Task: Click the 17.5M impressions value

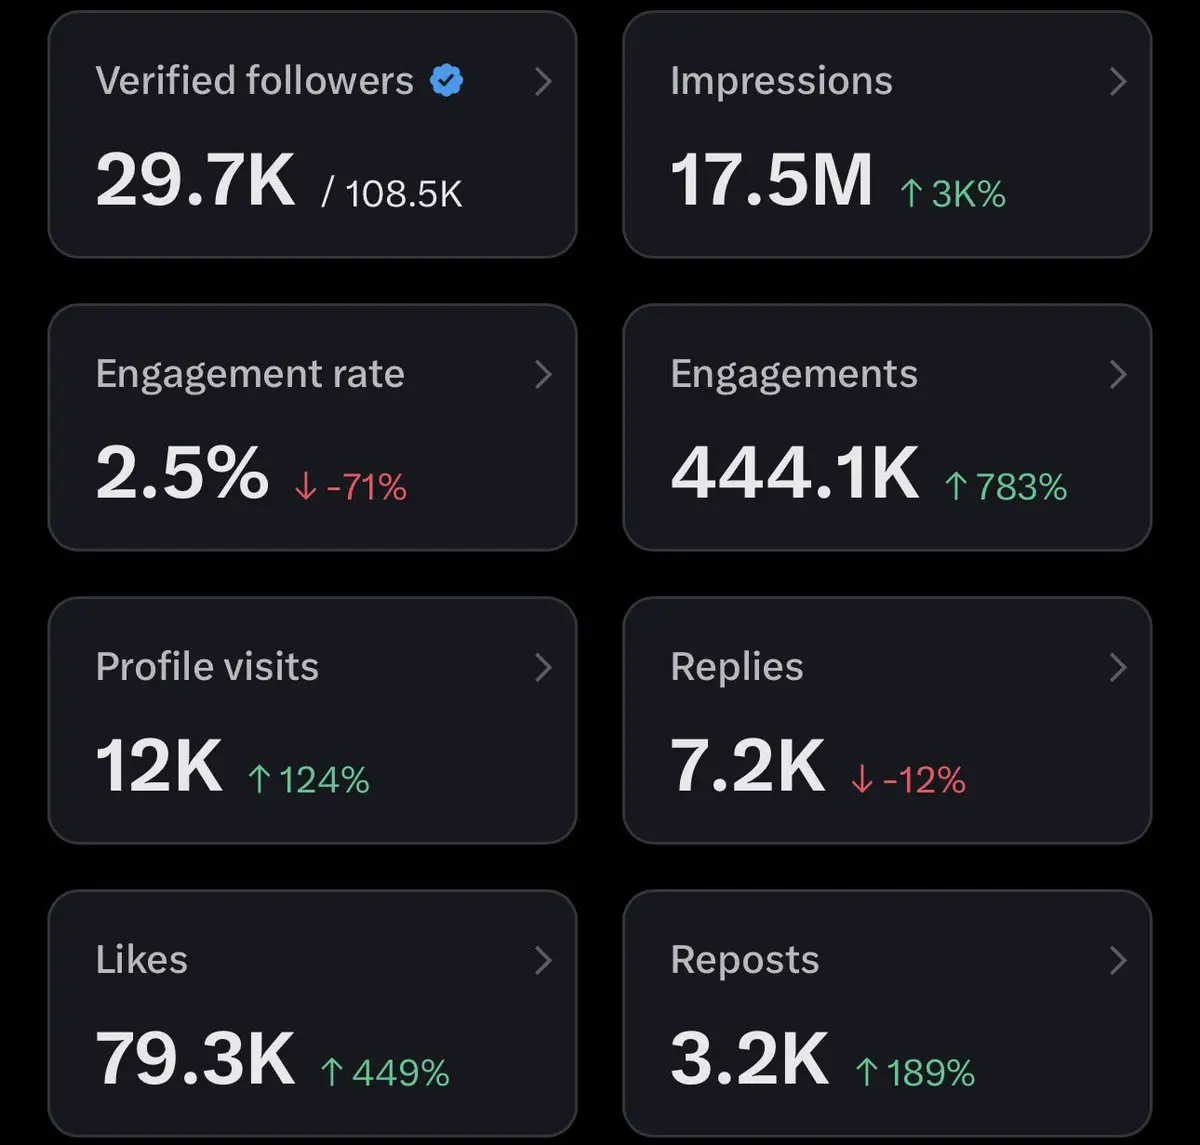Action: [771, 181]
